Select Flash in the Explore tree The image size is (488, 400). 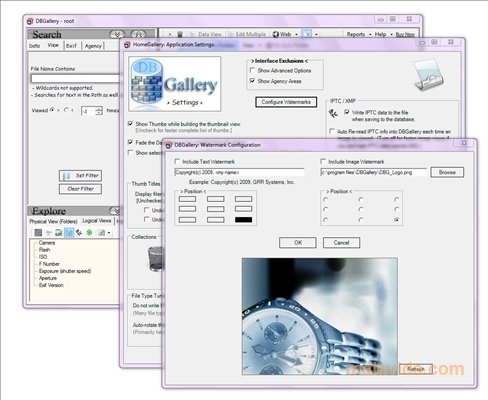44,250
